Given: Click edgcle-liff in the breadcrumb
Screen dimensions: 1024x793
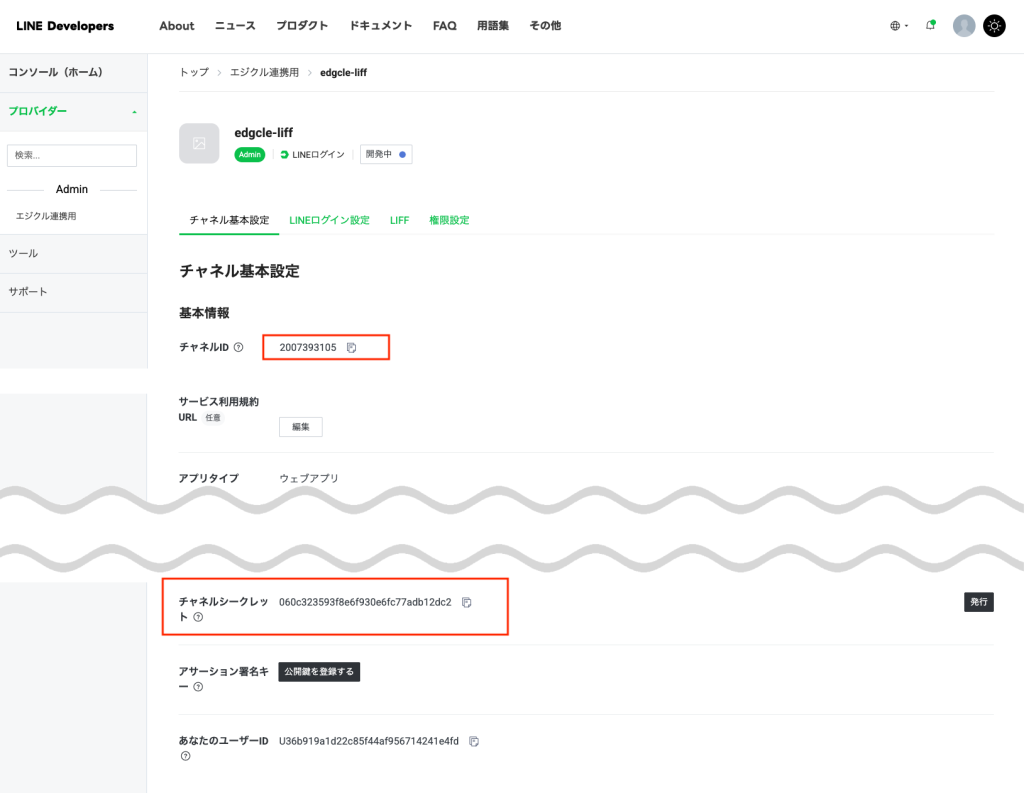Looking at the screenshot, I should [344, 73].
